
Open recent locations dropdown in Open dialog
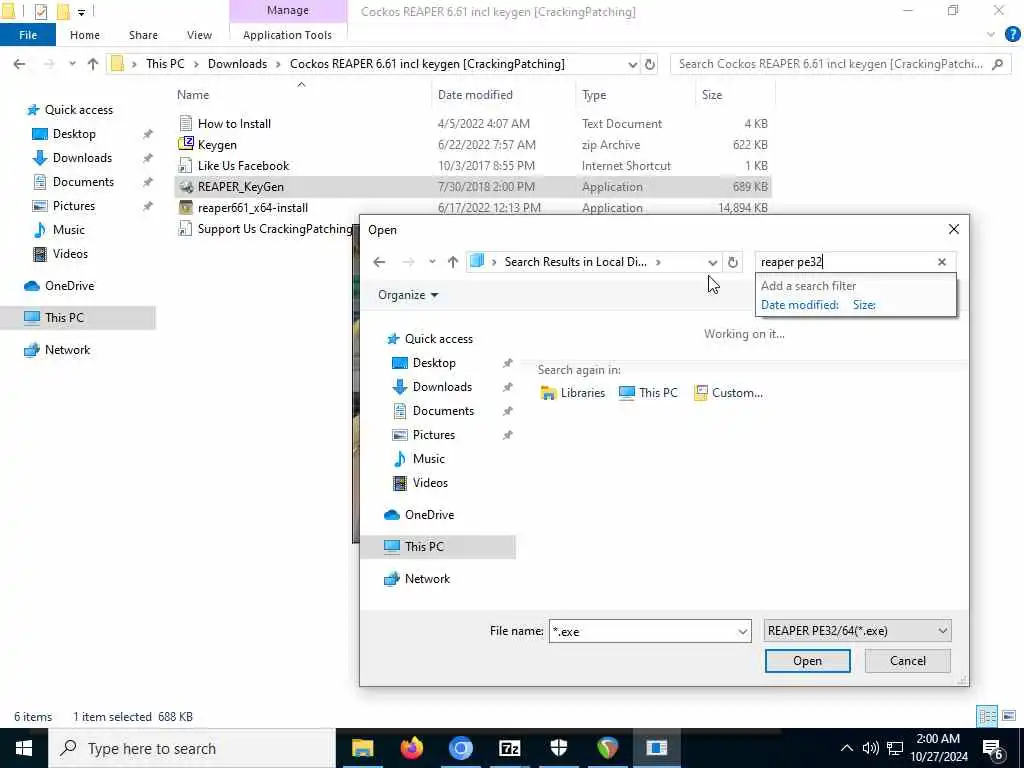pyautogui.click(x=432, y=262)
